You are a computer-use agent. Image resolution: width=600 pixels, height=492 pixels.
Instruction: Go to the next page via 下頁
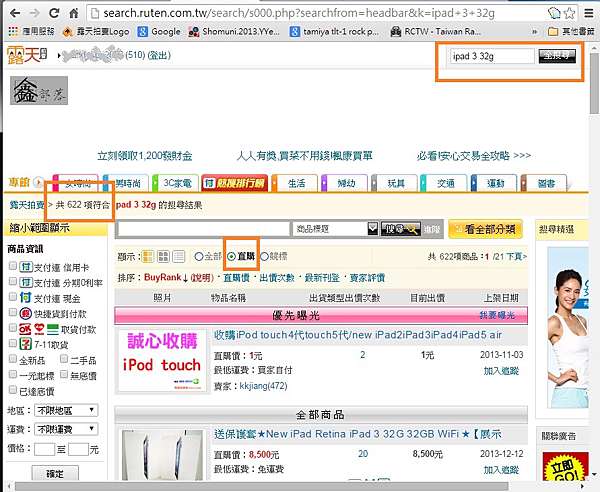click(516, 256)
